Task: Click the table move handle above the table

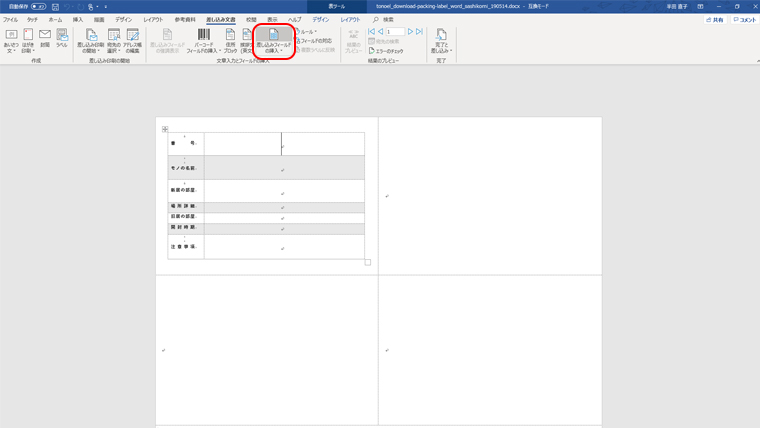Action: pyautogui.click(x=164, y=128)
